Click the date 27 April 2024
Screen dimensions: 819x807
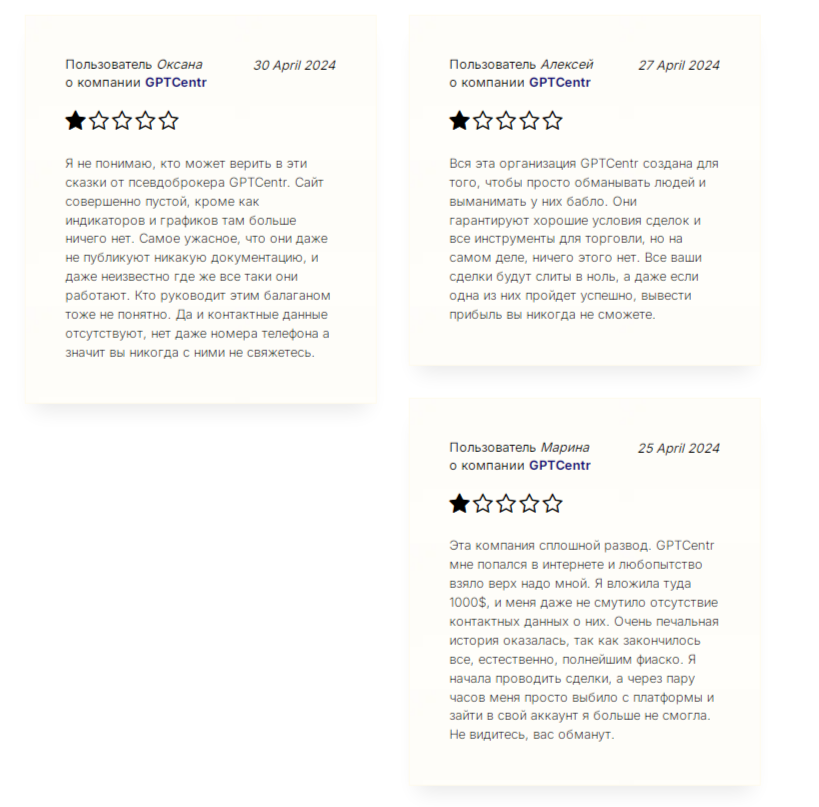679,65
